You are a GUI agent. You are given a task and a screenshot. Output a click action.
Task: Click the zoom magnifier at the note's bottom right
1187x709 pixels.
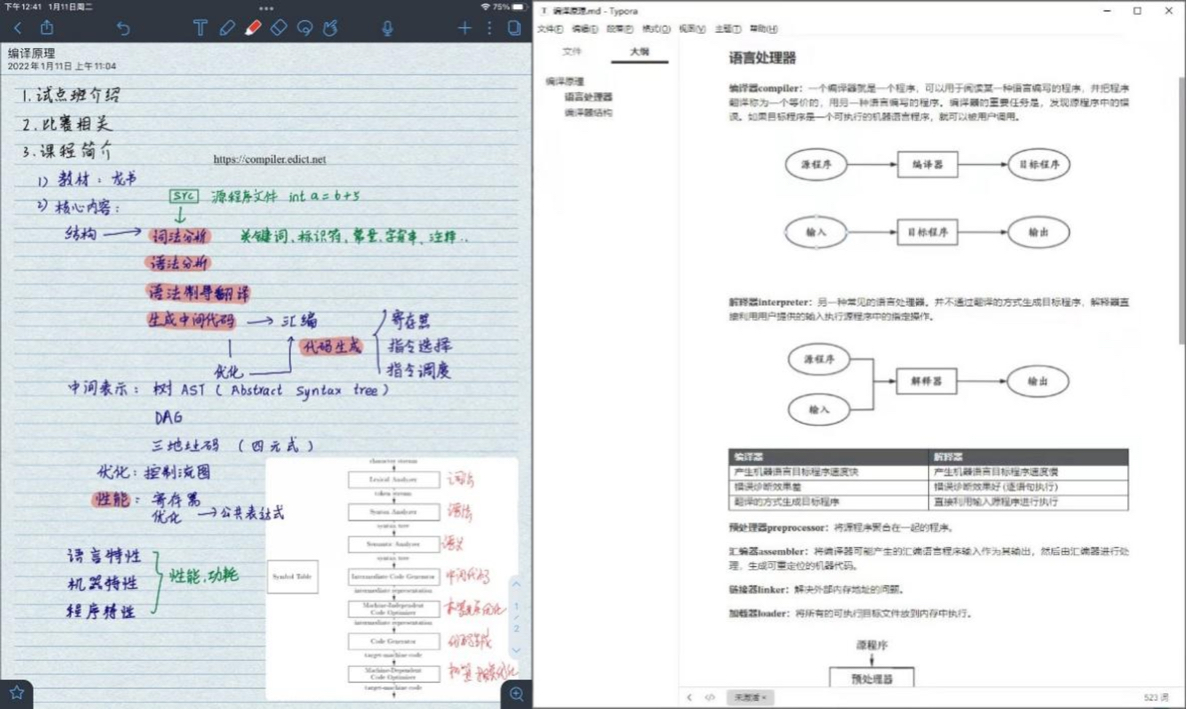[x=516, y=693]
